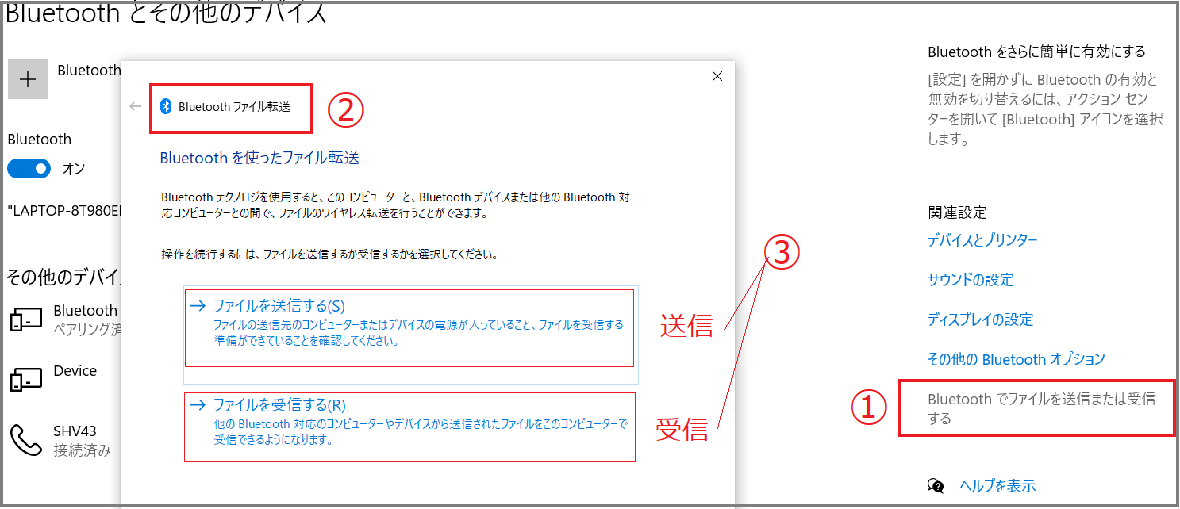Image resolution: width=1180 pixels, height=509 pixels.
Task: Open サウンドの設定 link
Action: pos(971,280)
